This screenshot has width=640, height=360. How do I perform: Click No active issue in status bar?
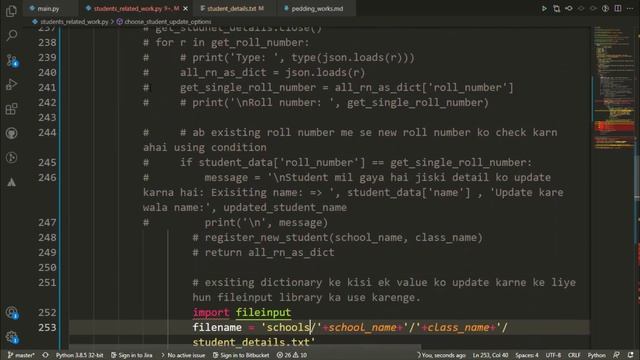point(183,355)
